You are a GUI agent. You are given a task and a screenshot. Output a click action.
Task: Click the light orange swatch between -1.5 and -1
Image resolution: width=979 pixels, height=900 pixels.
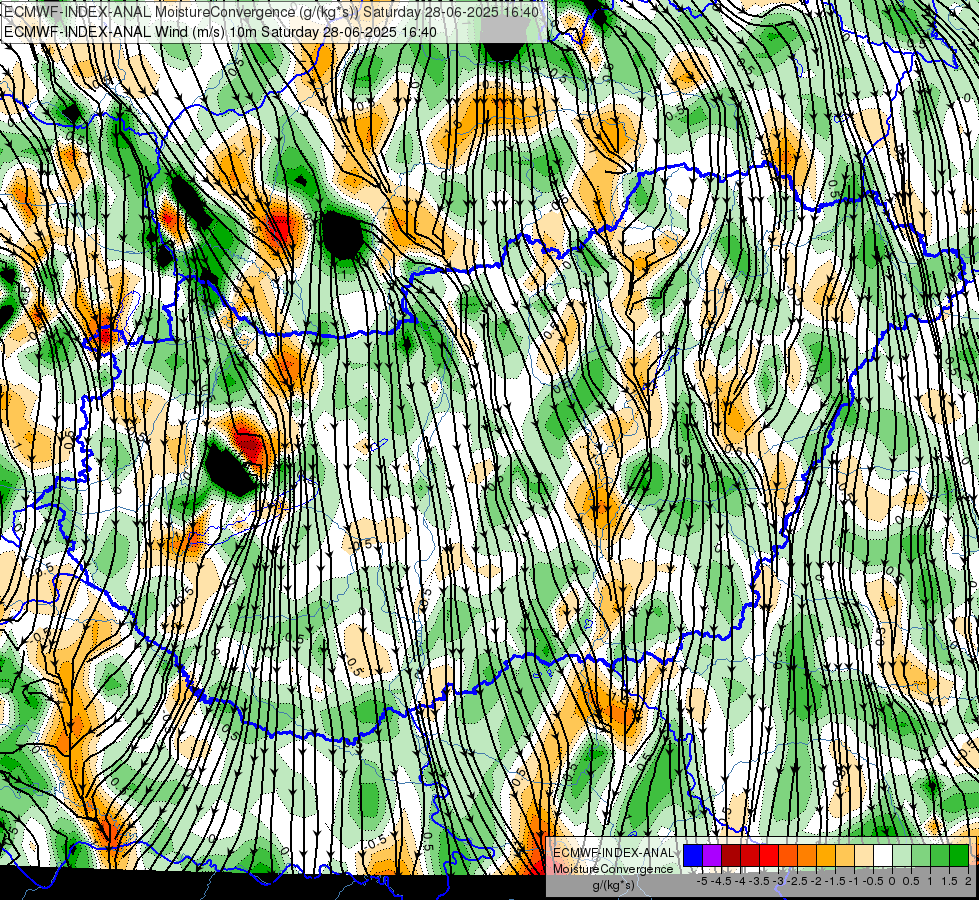[845, 855]
